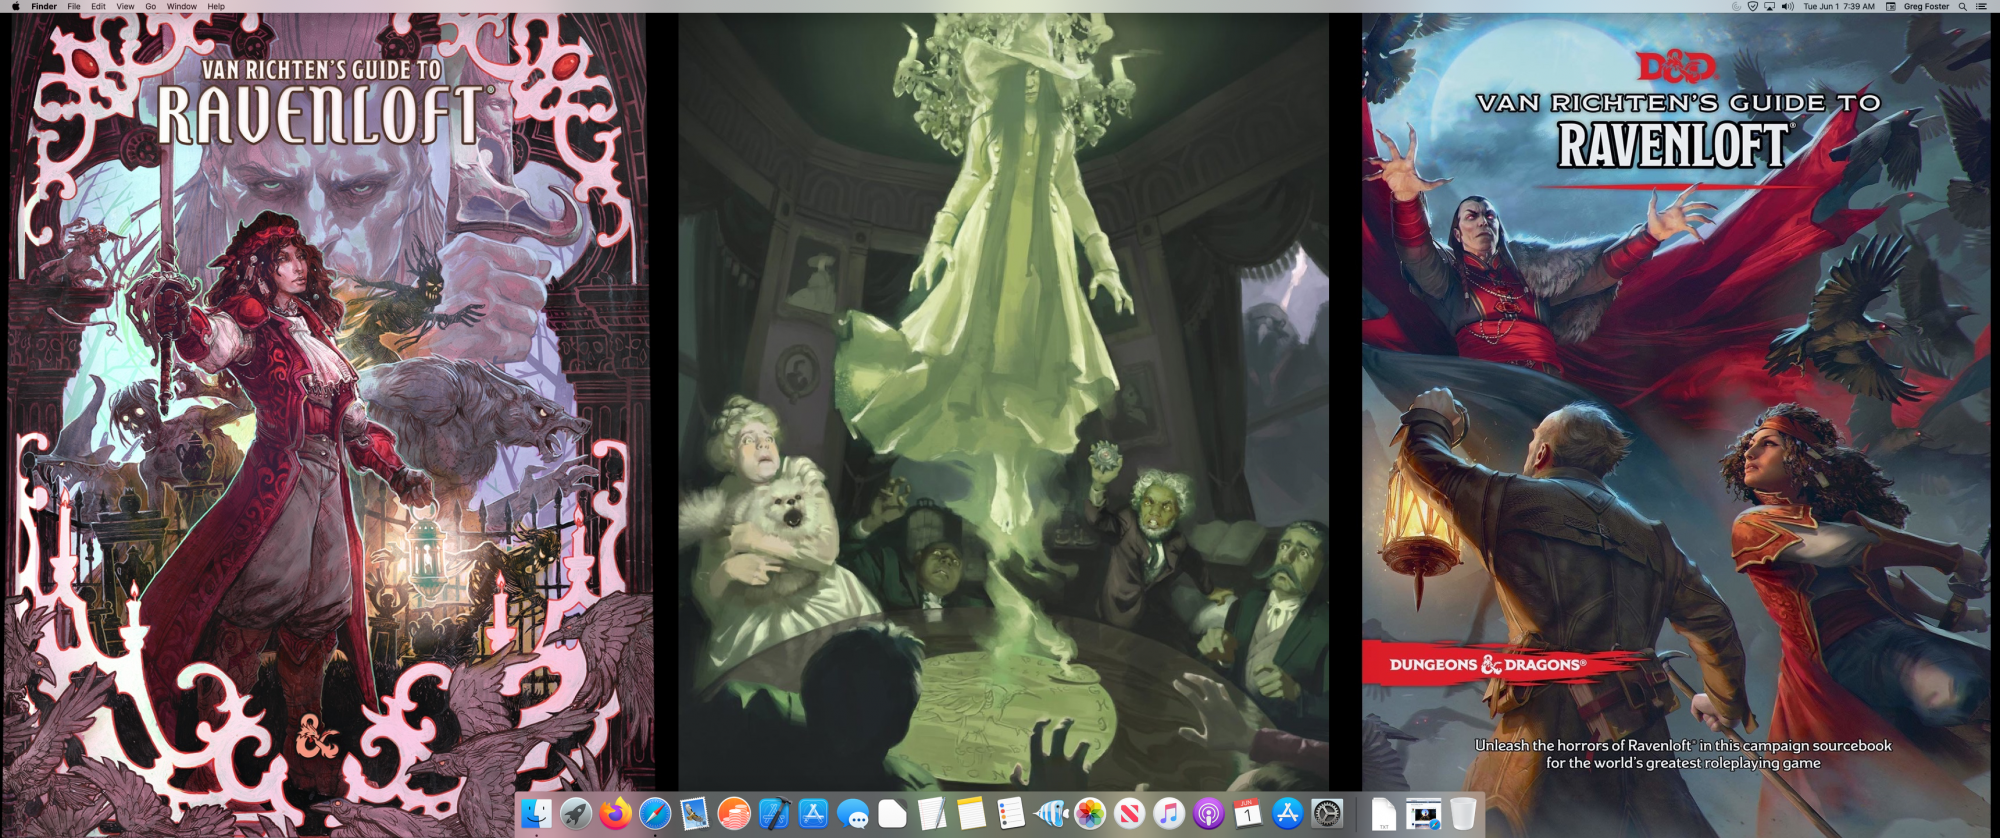Open Messages speech bubble in Dock
This screenshot has height=838, width=2000.
click(853, 814)
